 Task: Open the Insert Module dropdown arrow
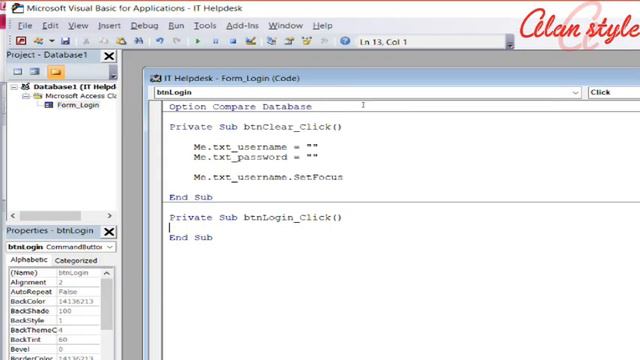[x=51, y=41]
